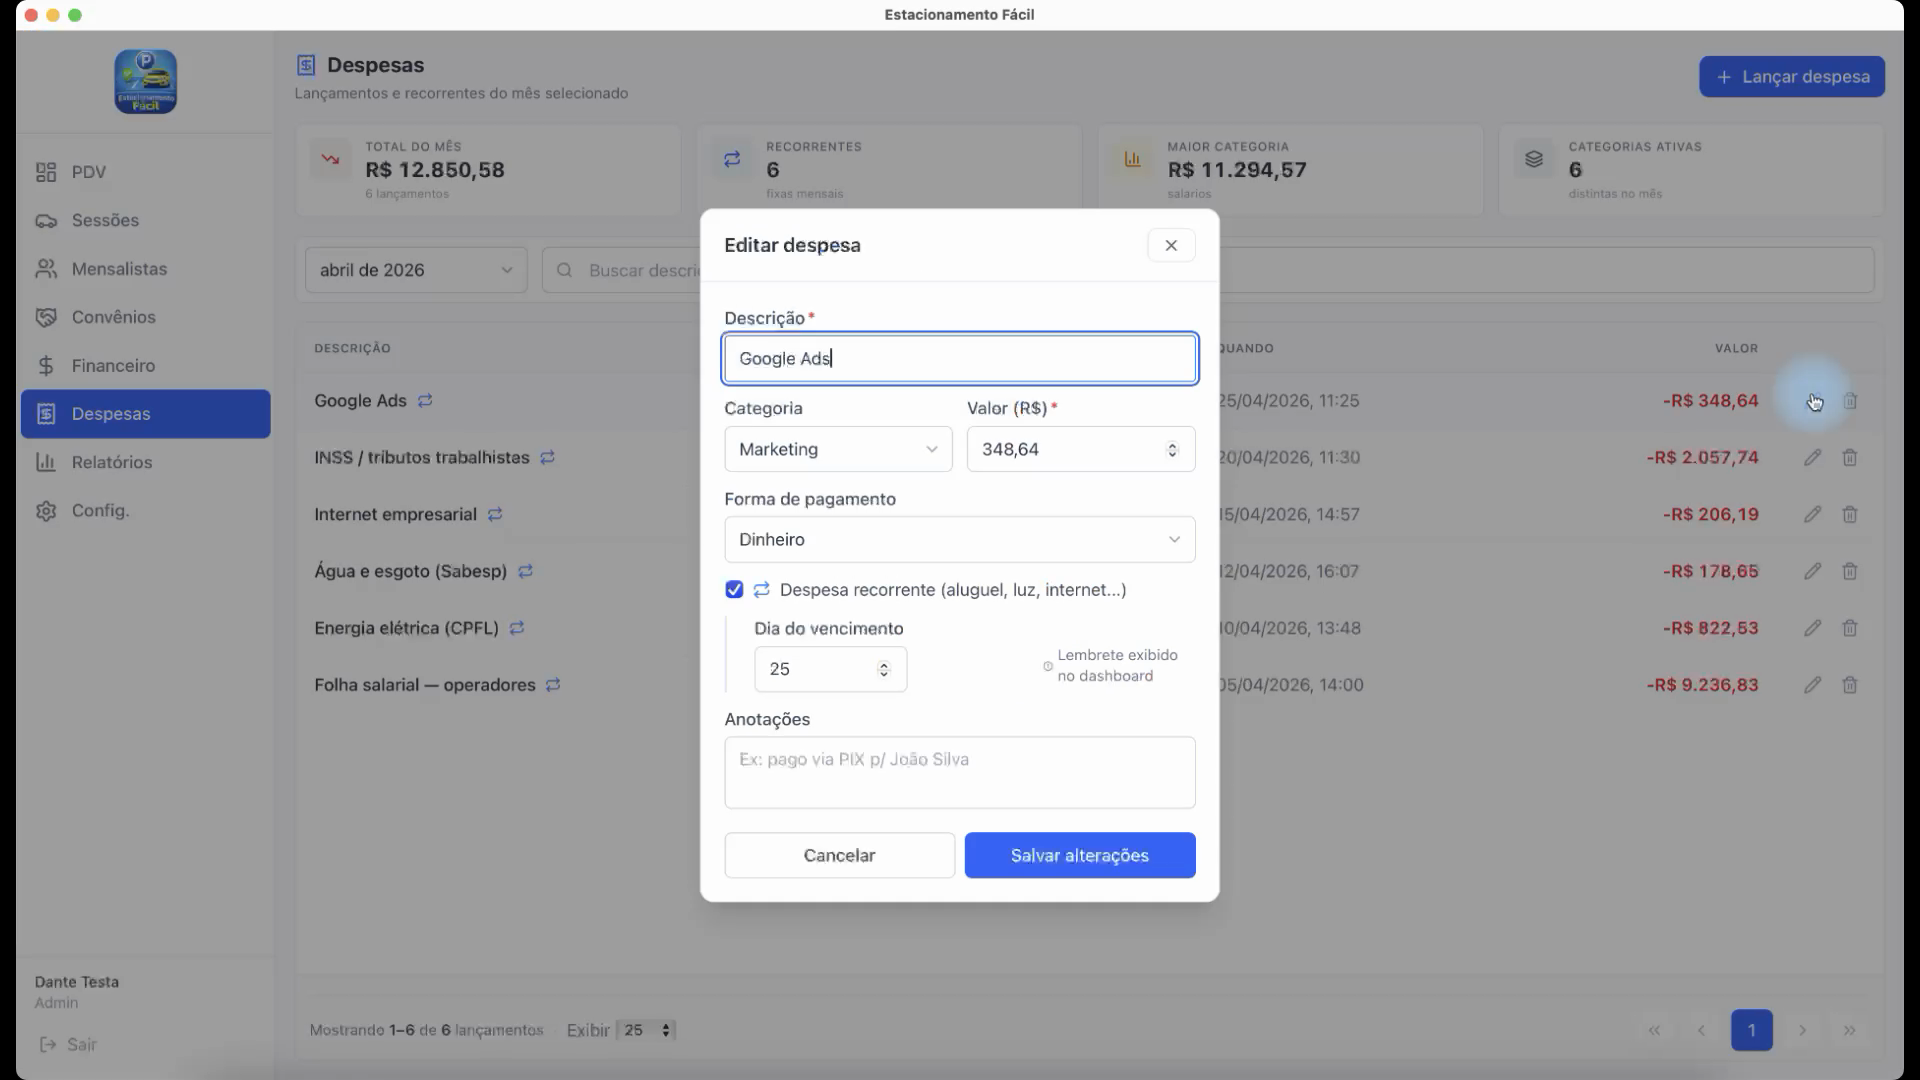This screenshot has width=1920, height=1080.
Task: Click the Lançar despesa button
Action: click(x=1791, y=77)
